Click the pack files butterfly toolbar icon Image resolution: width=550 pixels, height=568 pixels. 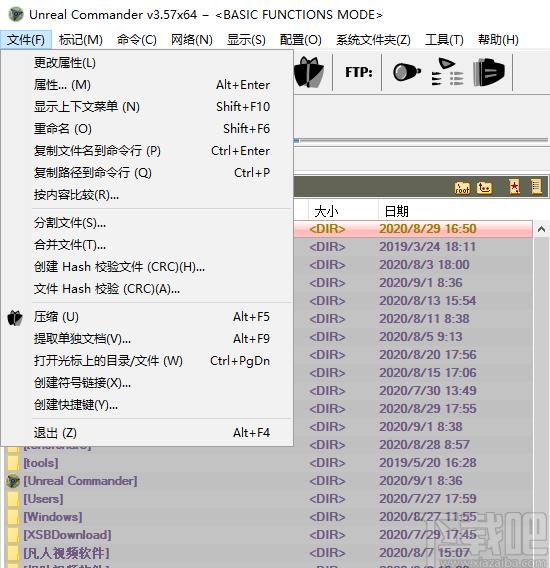309,72
